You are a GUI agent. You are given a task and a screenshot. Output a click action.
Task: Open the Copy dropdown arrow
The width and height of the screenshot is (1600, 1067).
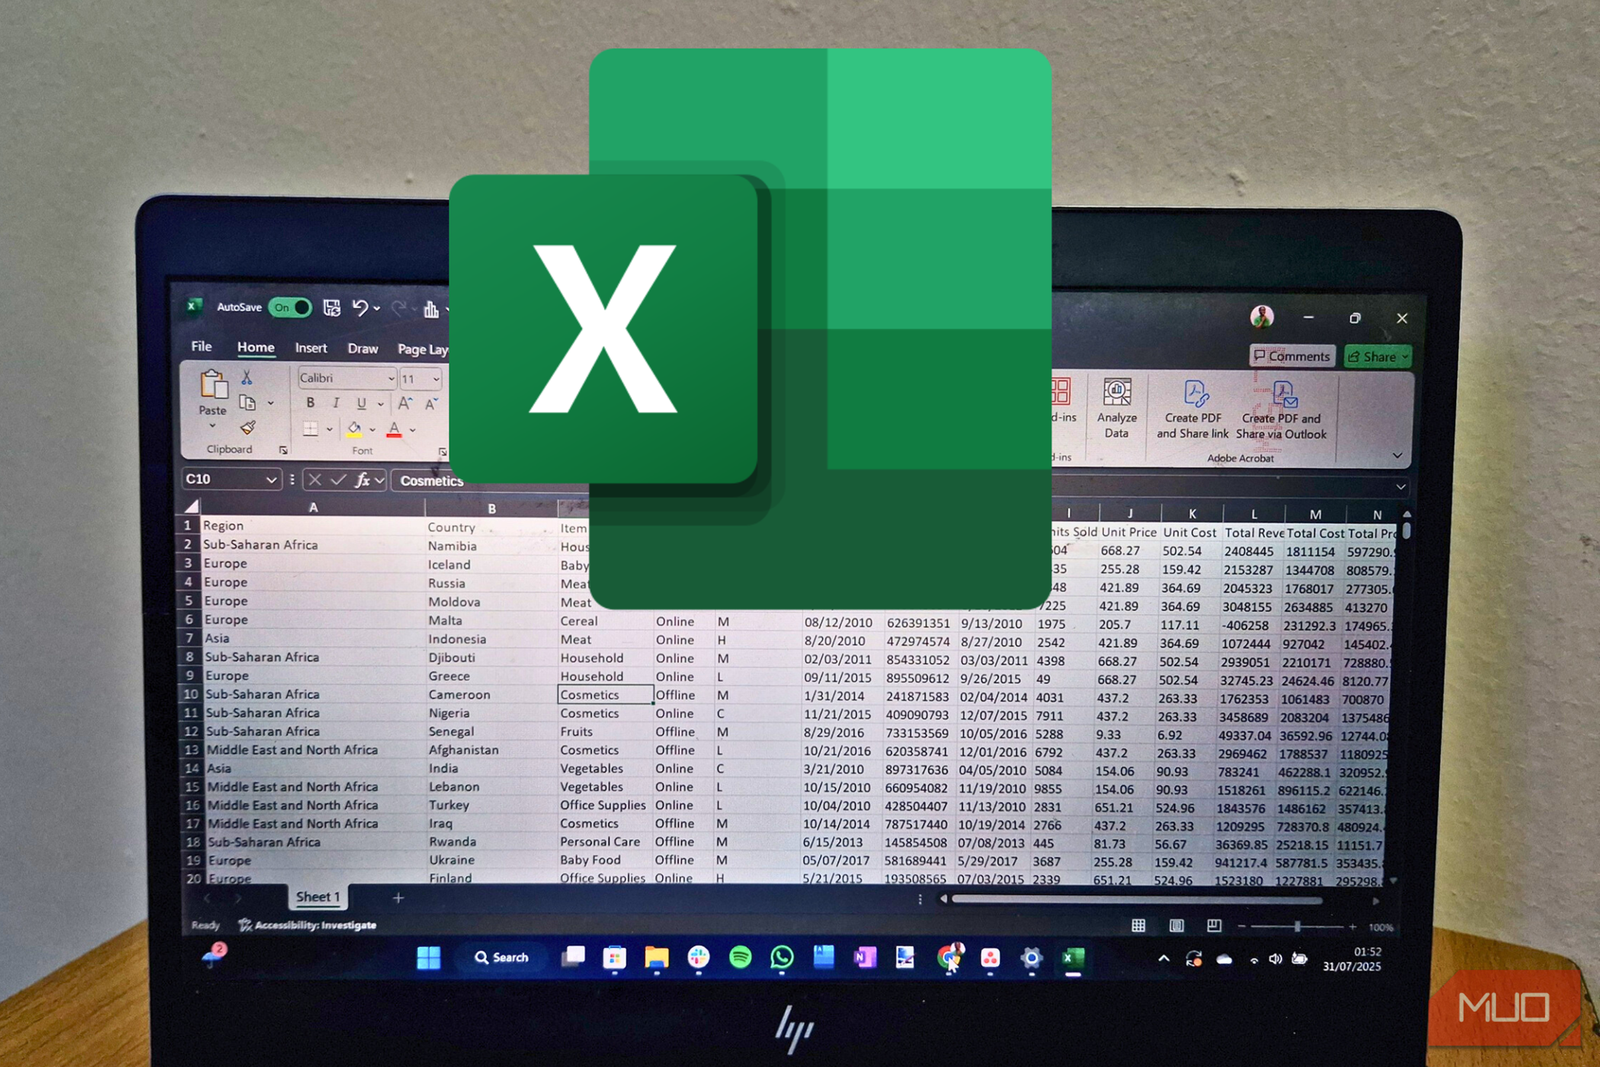point(270,403)
